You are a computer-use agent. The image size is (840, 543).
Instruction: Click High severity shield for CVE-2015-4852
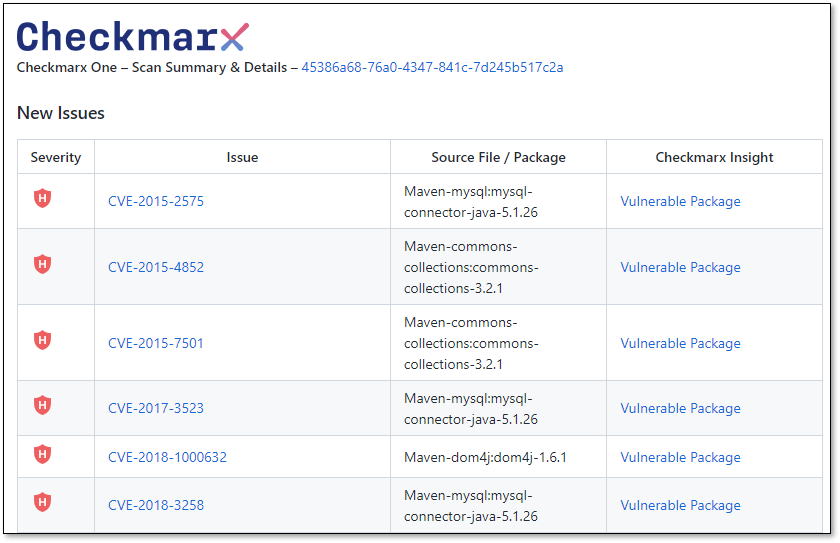tap(42, 264)
